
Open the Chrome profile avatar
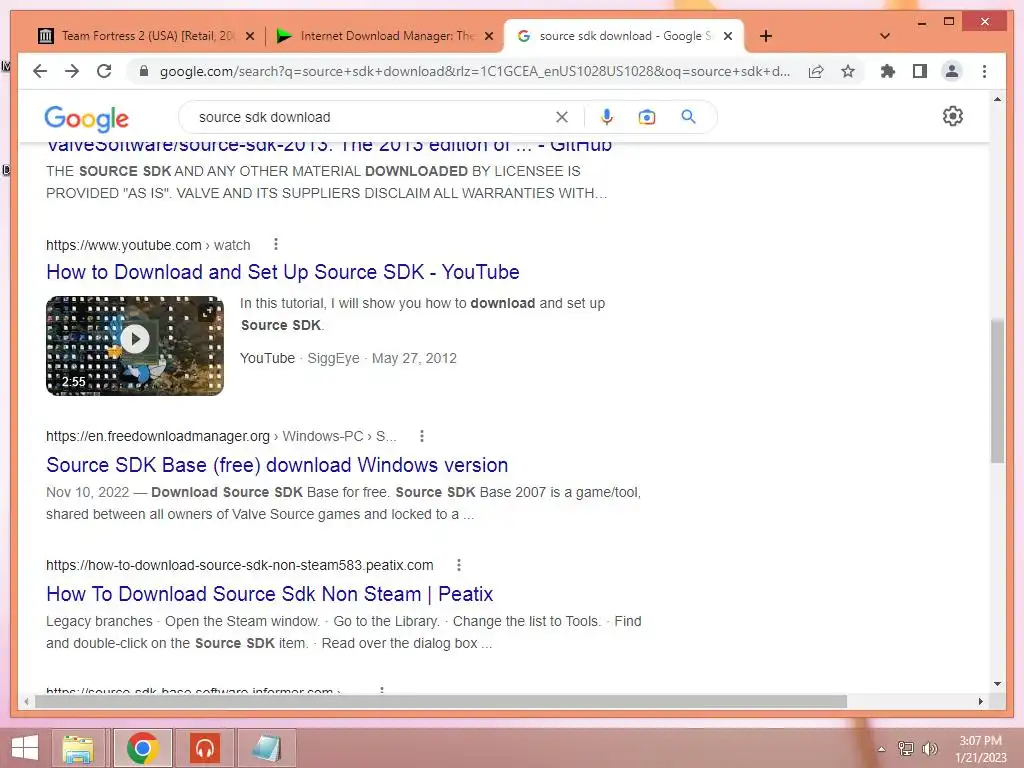952,71
